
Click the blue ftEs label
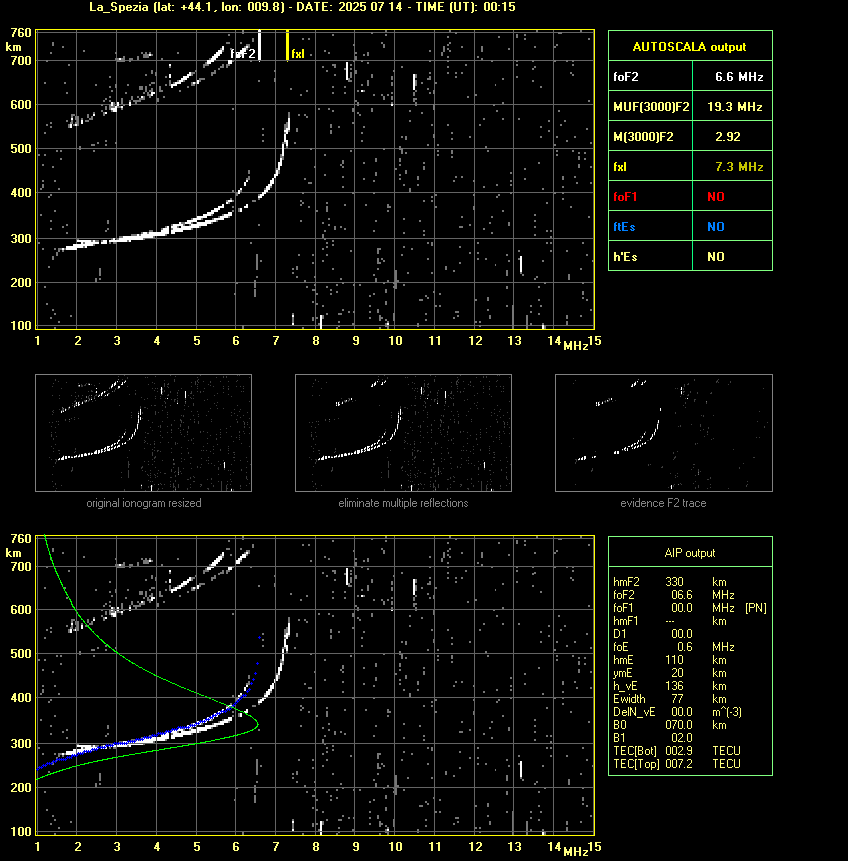(x=624, y=227)
